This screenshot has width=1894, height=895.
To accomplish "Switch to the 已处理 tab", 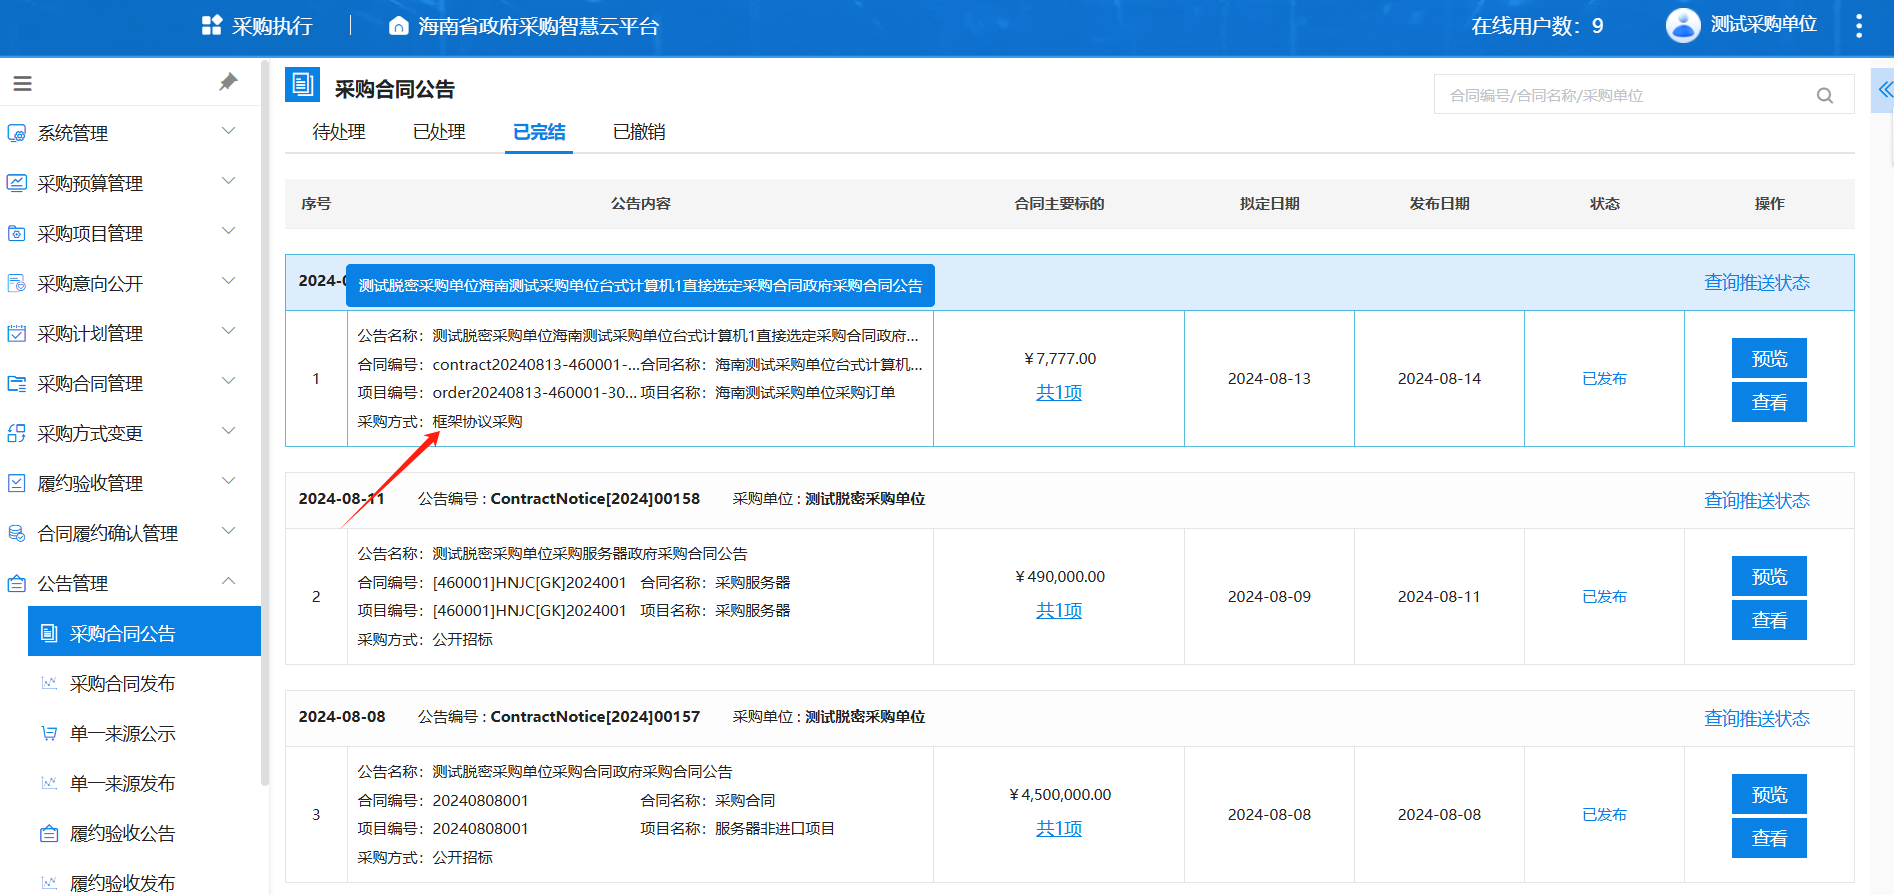I will 439,132.
